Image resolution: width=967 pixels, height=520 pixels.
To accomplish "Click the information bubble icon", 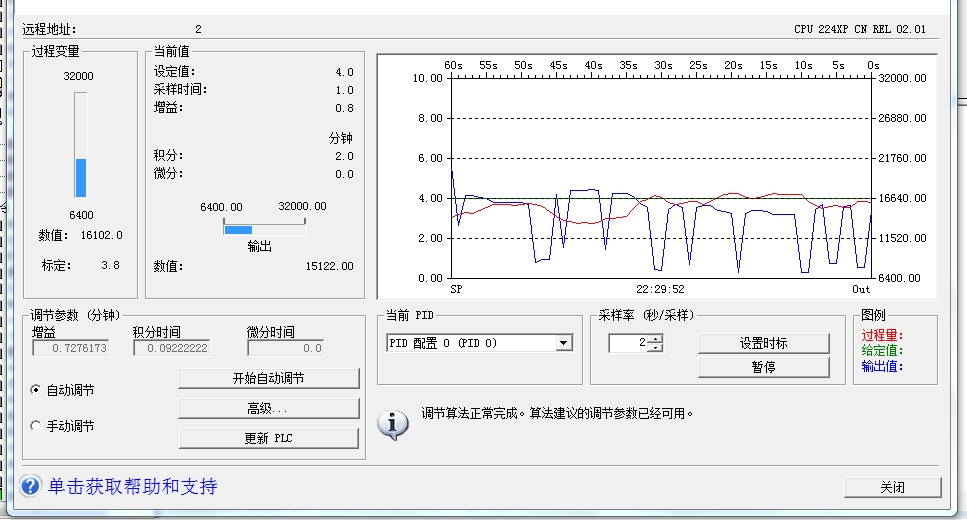I will (x=393, y=424).
